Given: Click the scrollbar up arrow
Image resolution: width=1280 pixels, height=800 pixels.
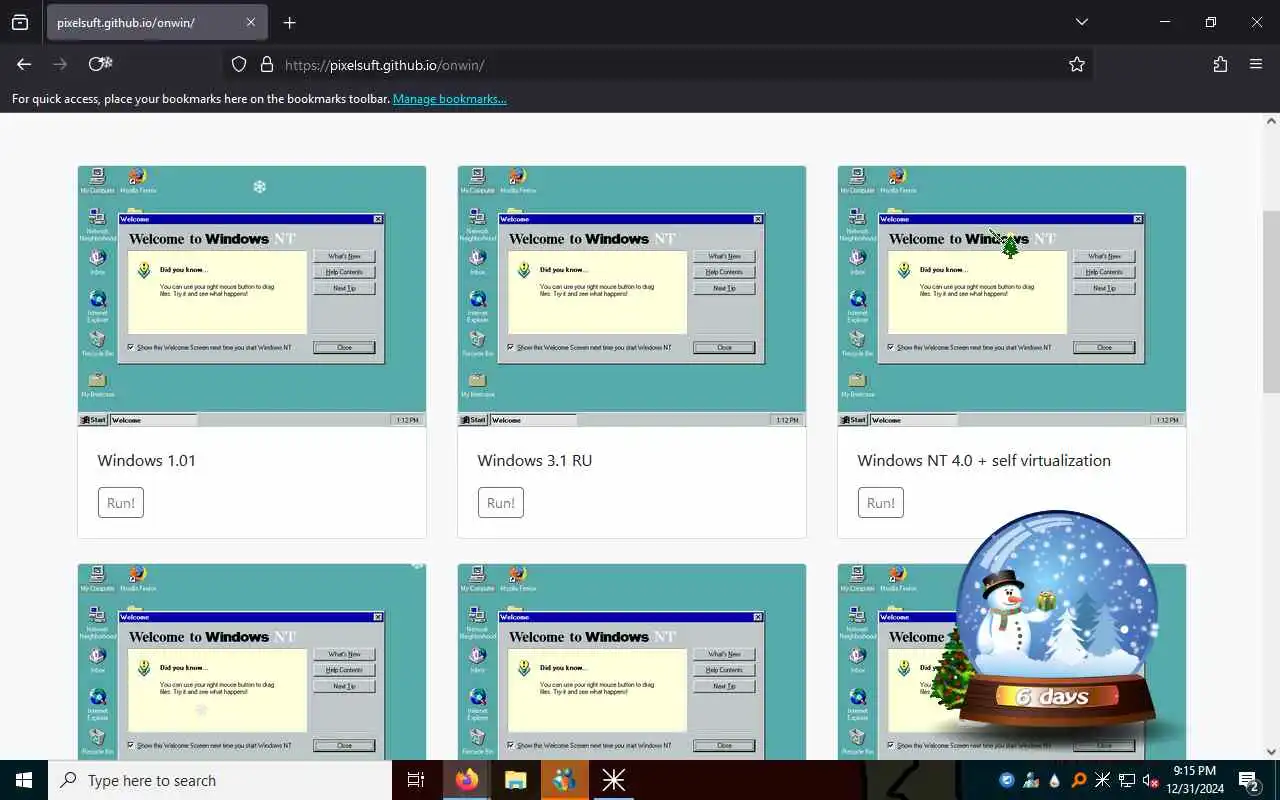Looking at the screenshot, I should [x=1271, y=121].
